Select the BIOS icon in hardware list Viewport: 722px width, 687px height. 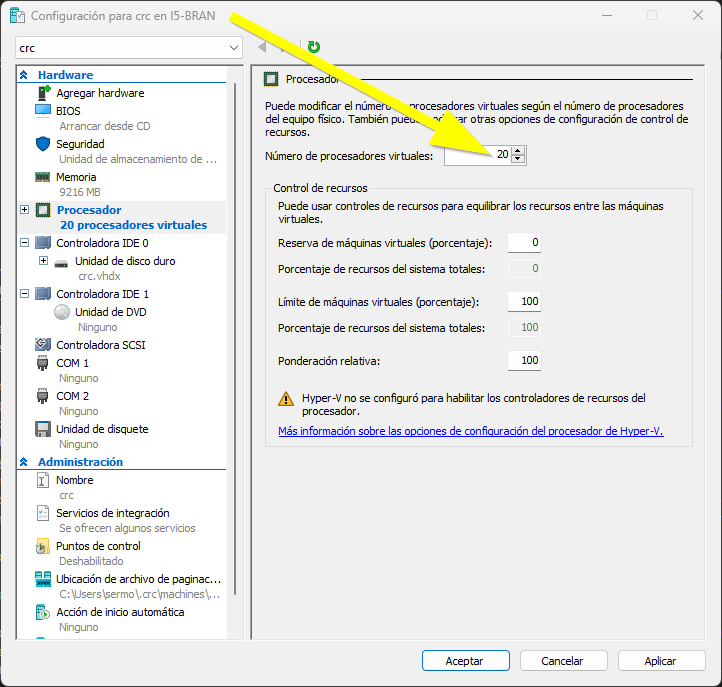pyautogui.click(x=43, y=111)
